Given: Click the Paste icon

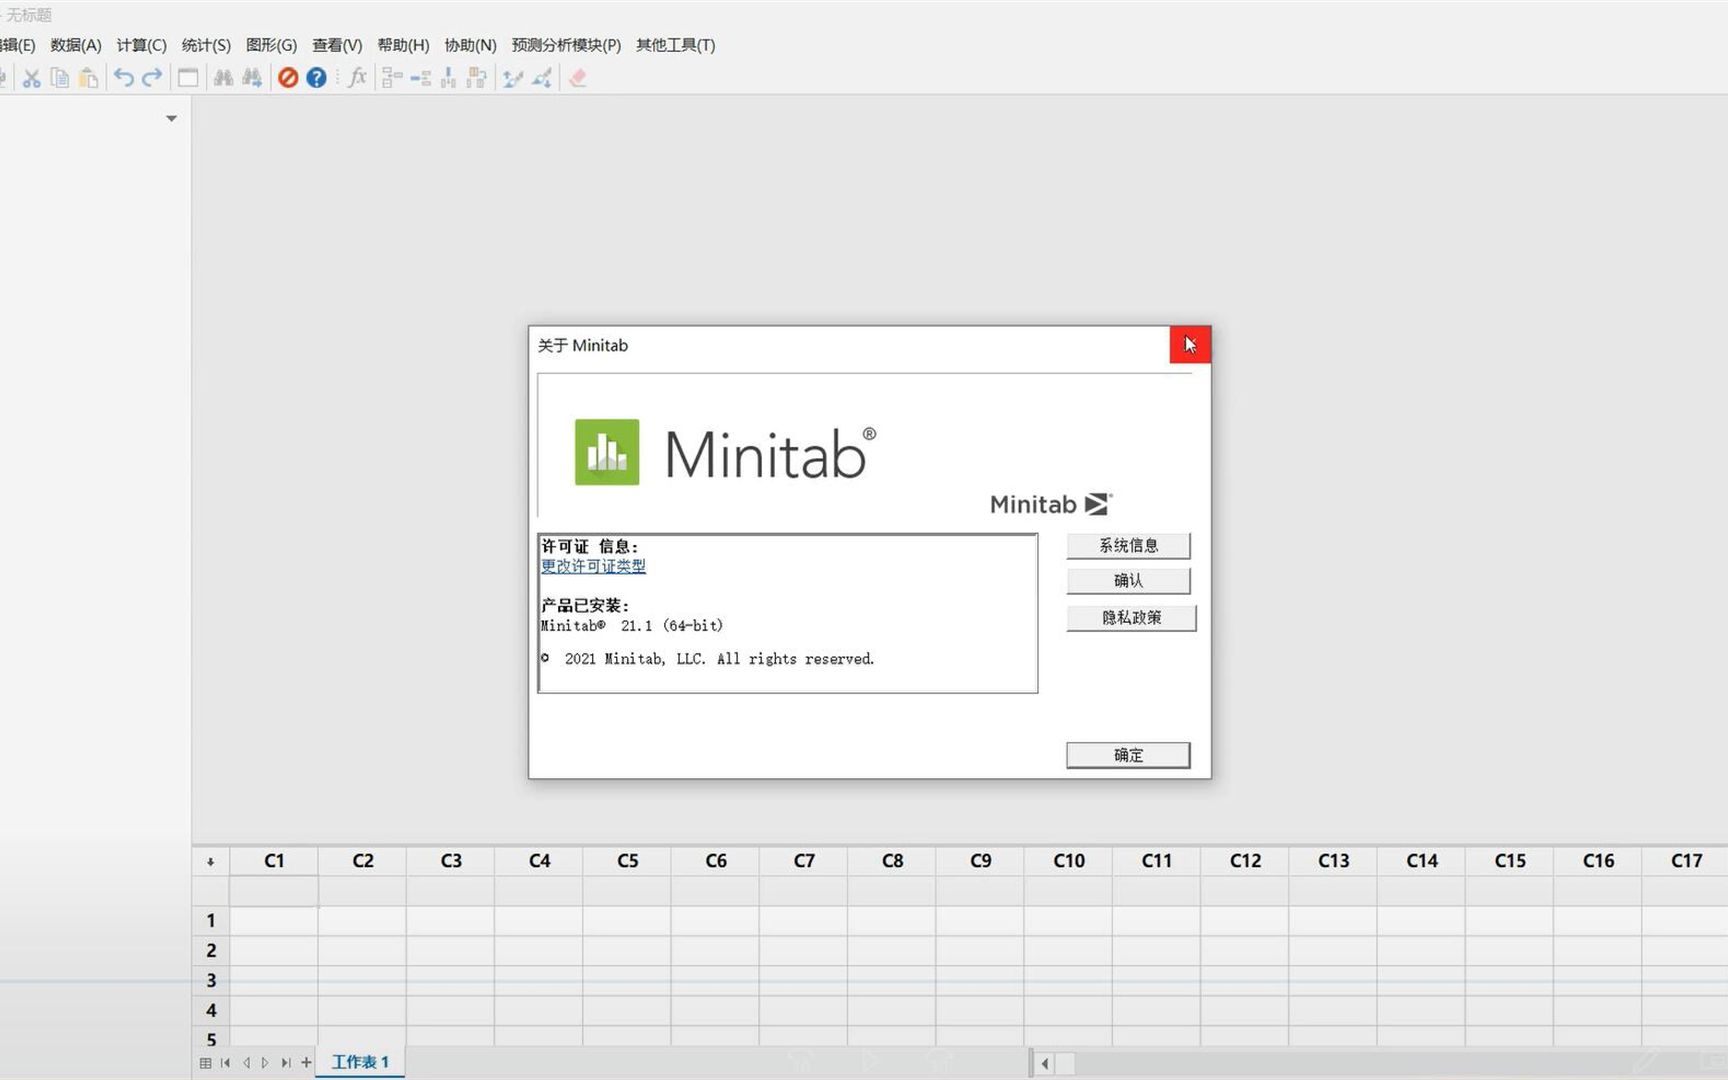Looking at the screenshot, I should [x=86, y=78].
